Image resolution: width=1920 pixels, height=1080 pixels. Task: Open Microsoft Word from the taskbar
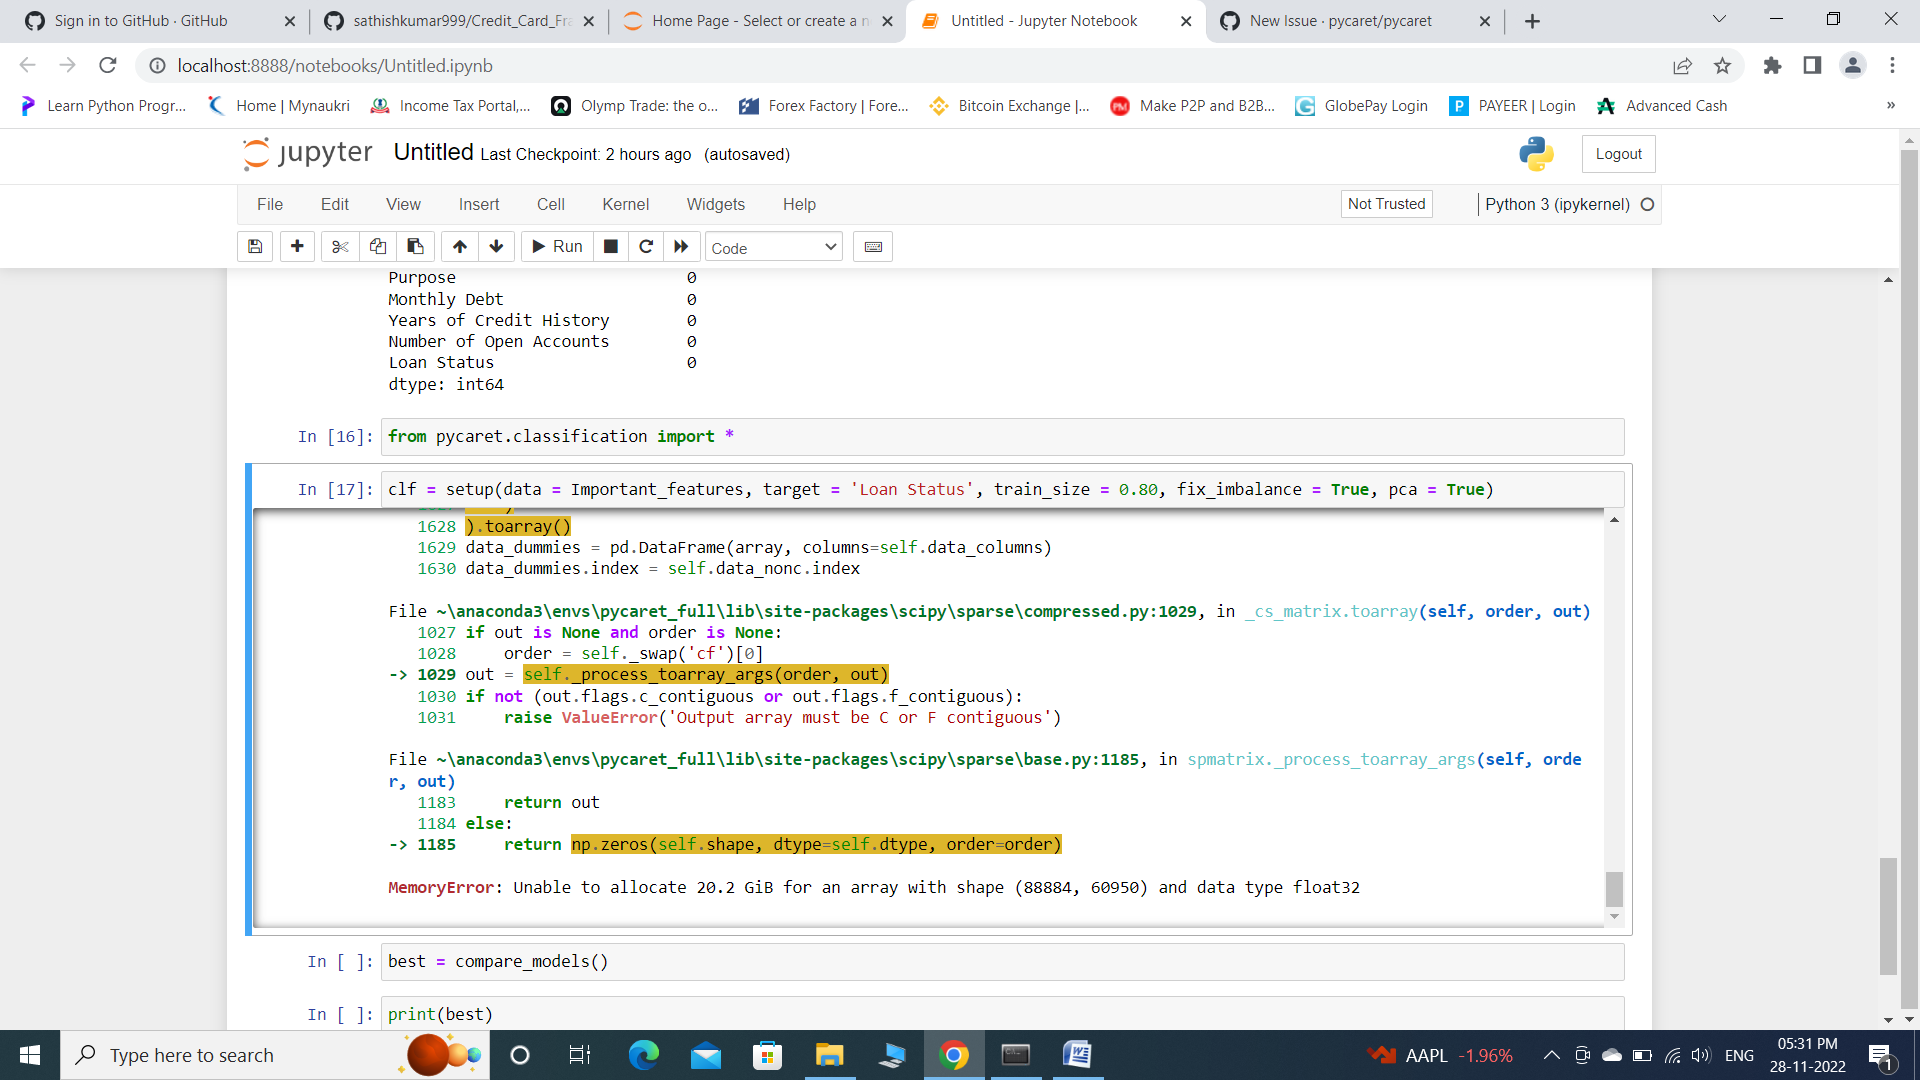(1077, 1054)
